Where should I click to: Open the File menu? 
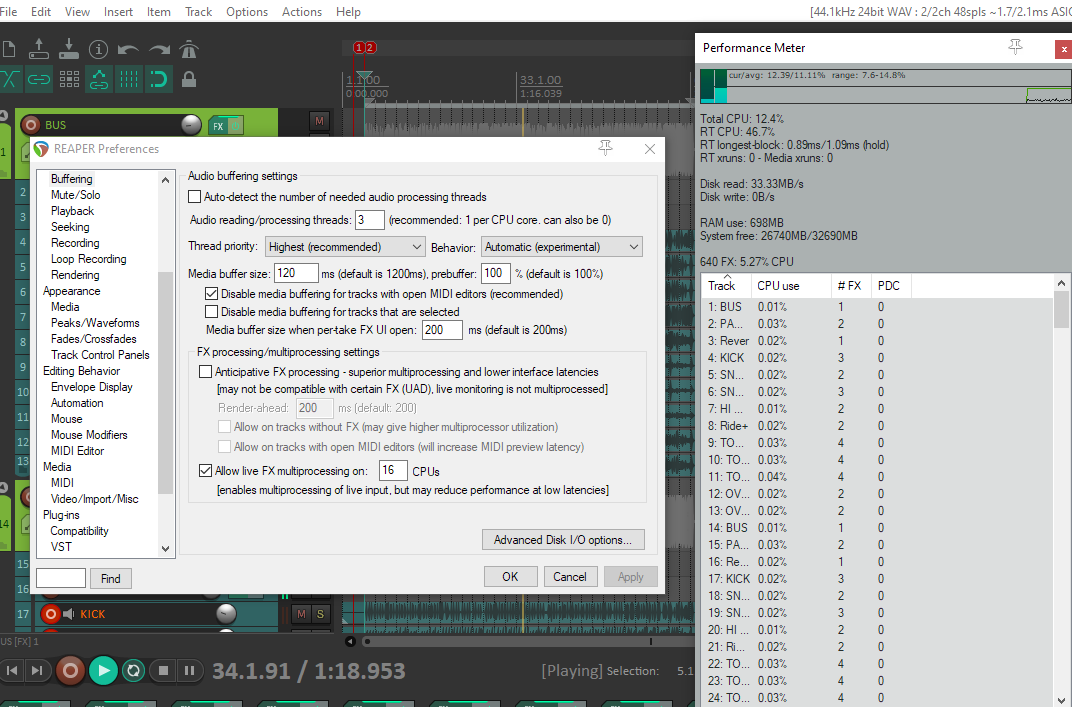coord(8,12)
